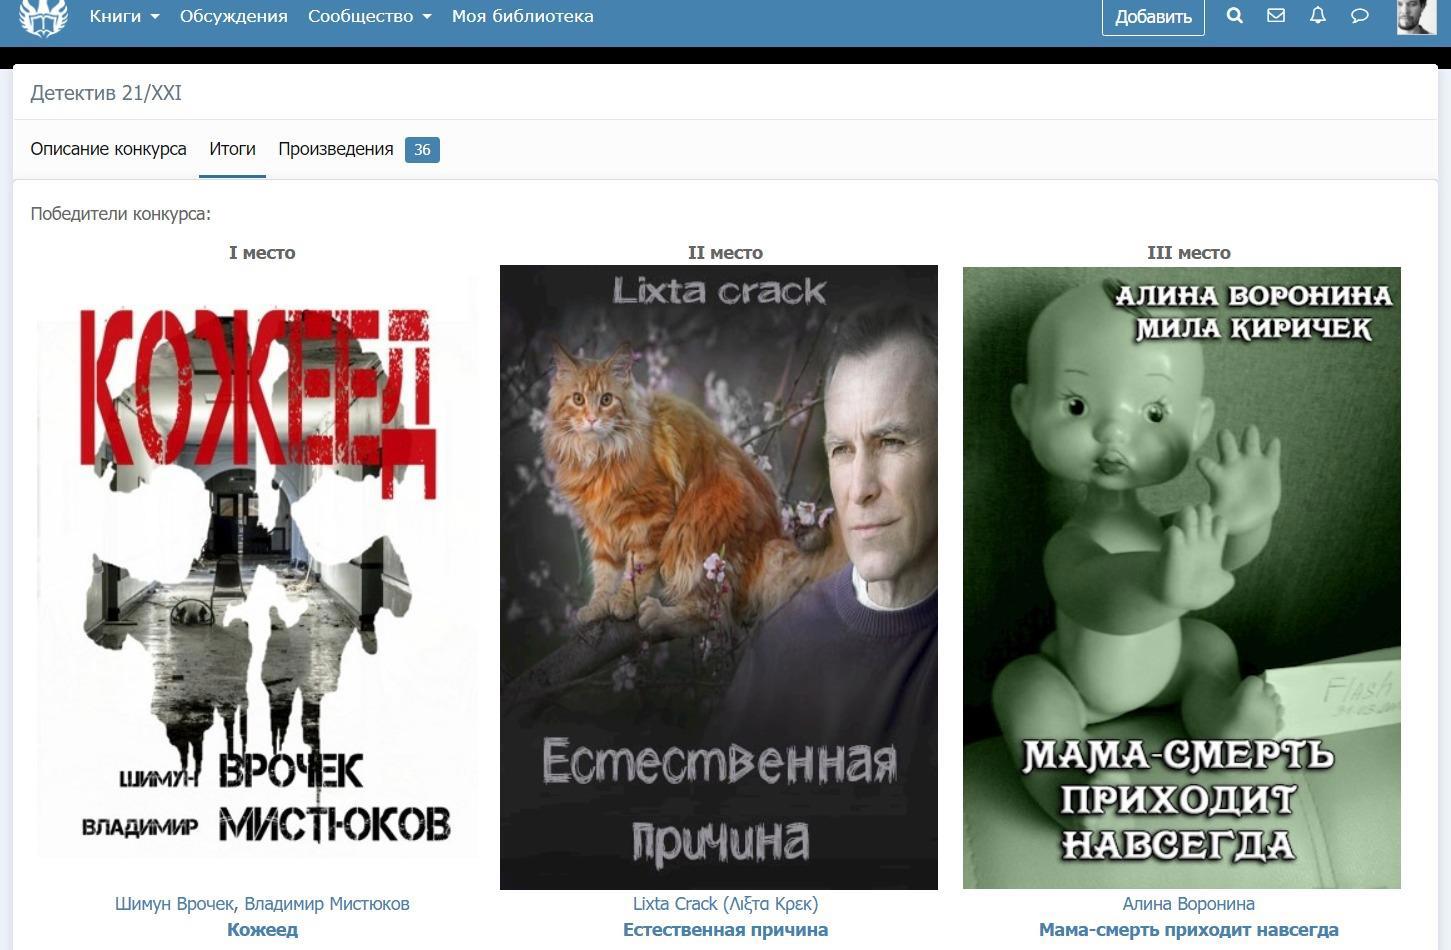Open the Кожеед title link

(262, 930)
